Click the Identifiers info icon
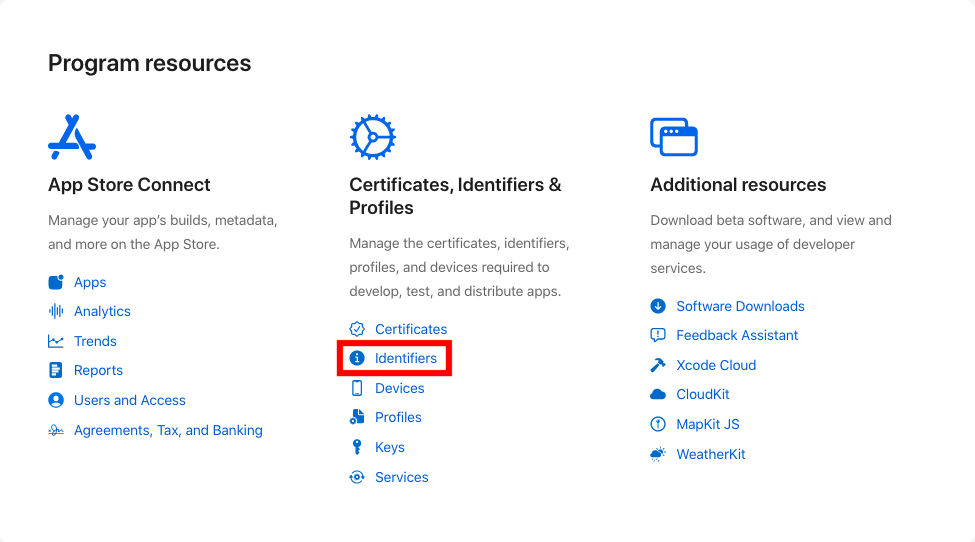The height and width of the screenshot is (542, 975). point(357,358)
